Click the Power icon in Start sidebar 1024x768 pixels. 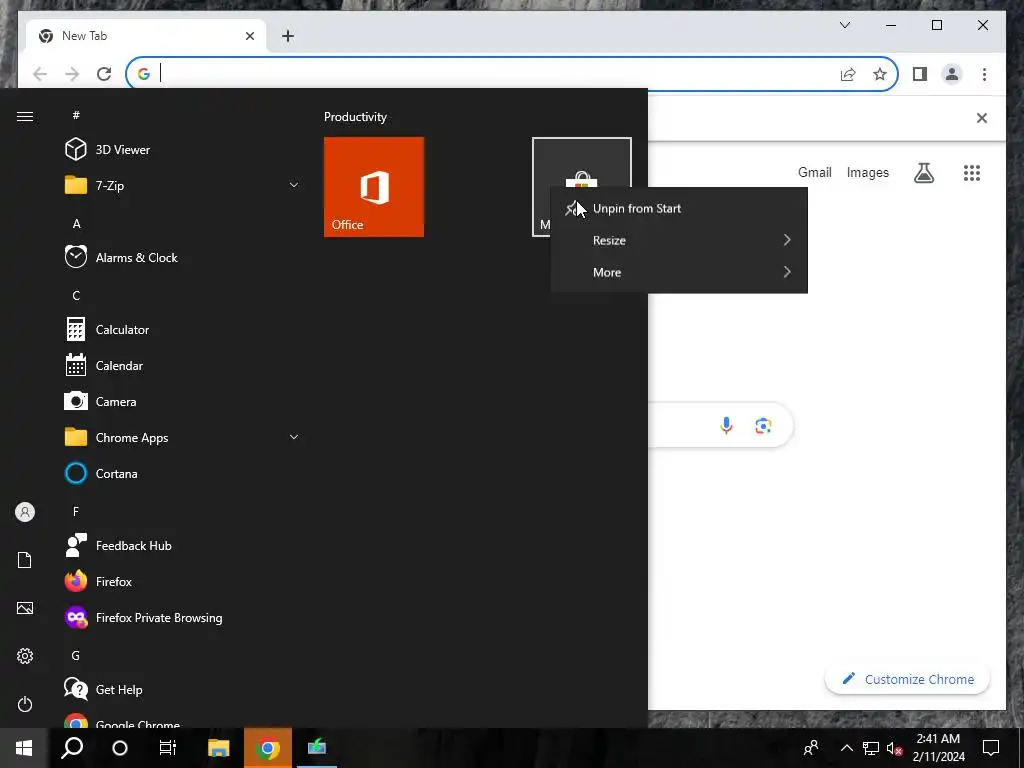click(x=25, y=704)
